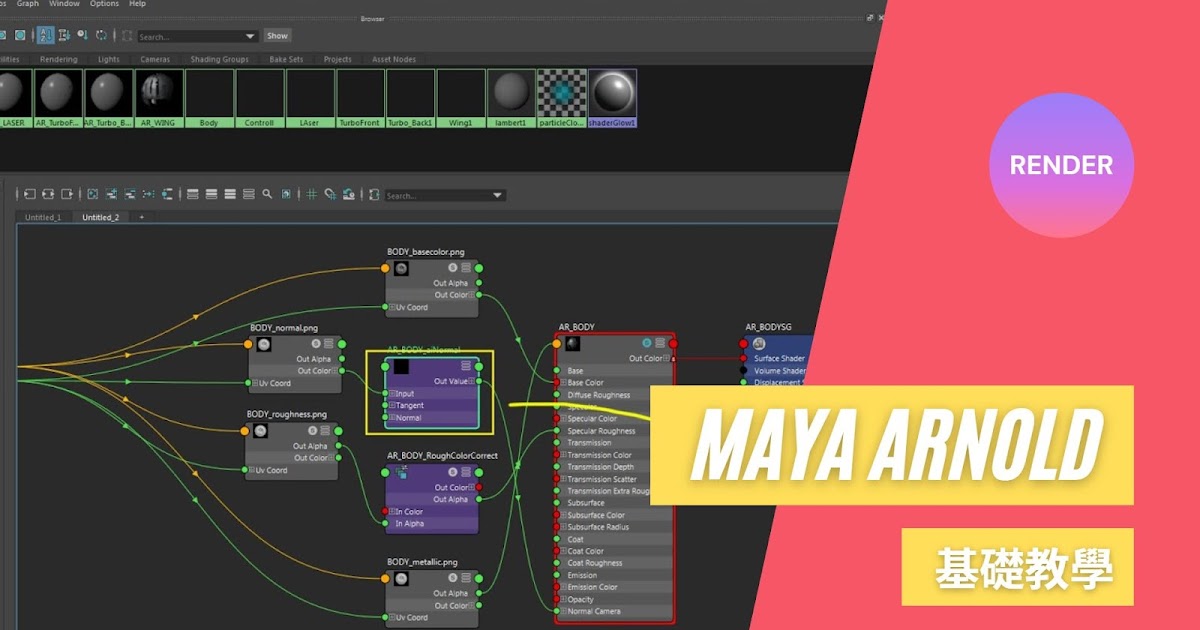Screen dimensions: 1200x630
Task: Add a new graph tab with plus
Action: click(x=141, y=217)
